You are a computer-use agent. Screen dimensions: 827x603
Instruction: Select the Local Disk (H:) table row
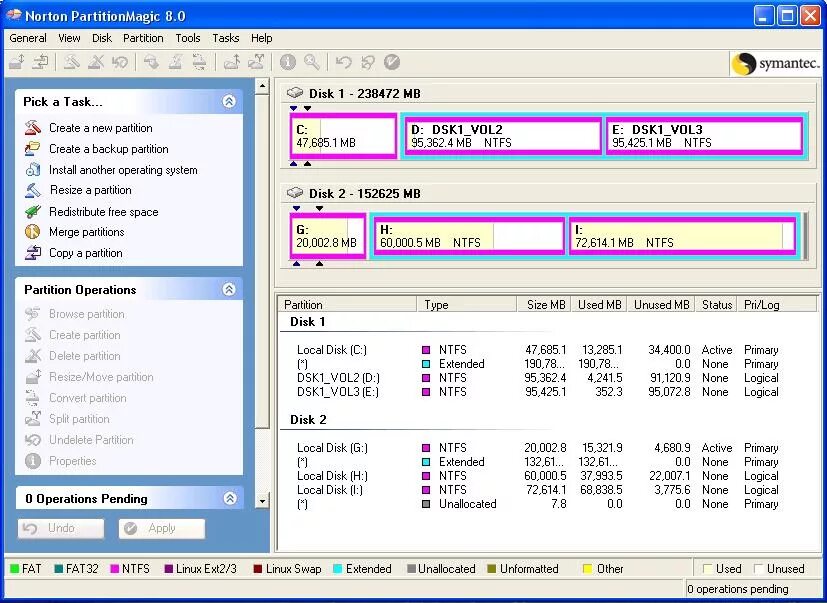[x=538, y=476]
